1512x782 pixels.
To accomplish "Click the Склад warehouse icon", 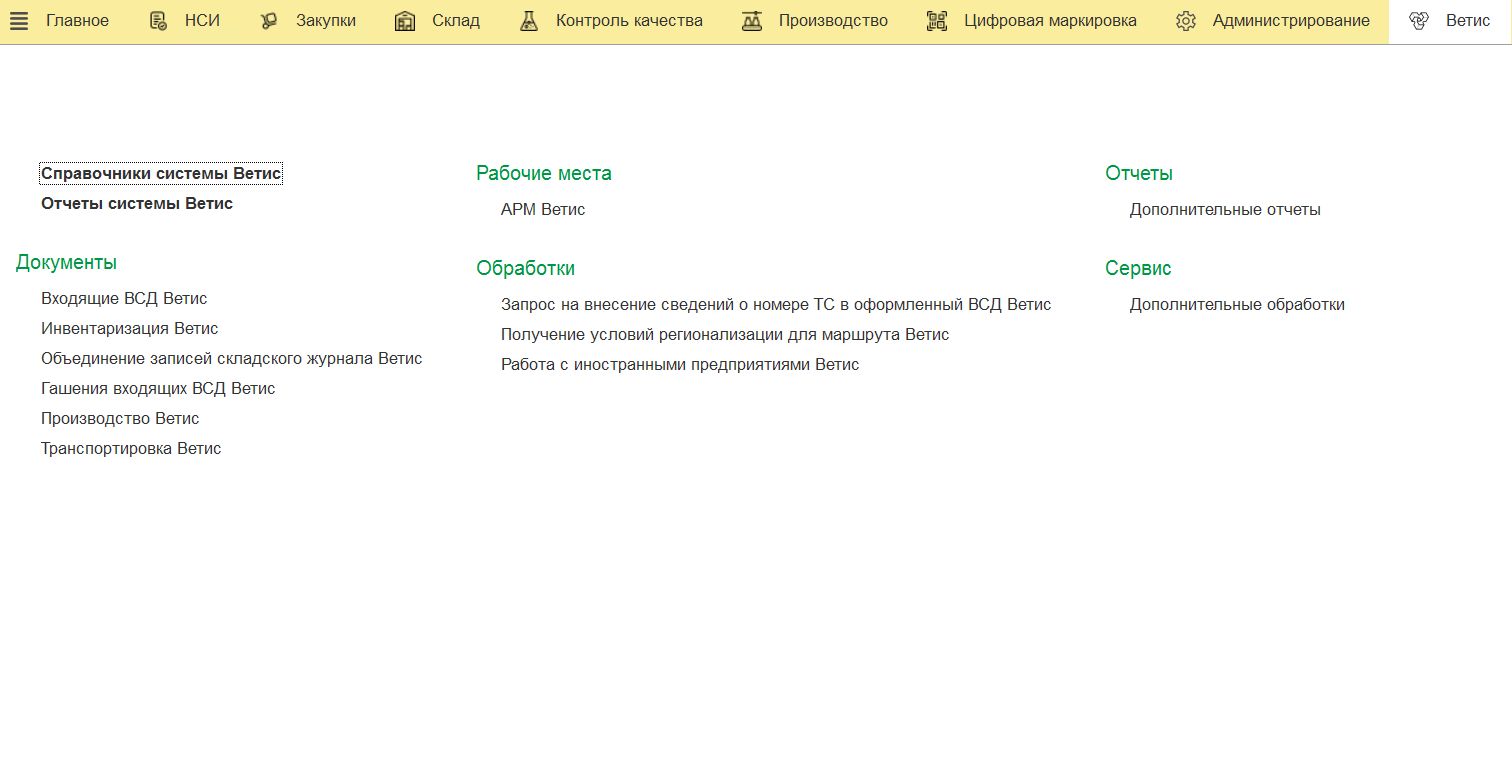I will [405, 21].
